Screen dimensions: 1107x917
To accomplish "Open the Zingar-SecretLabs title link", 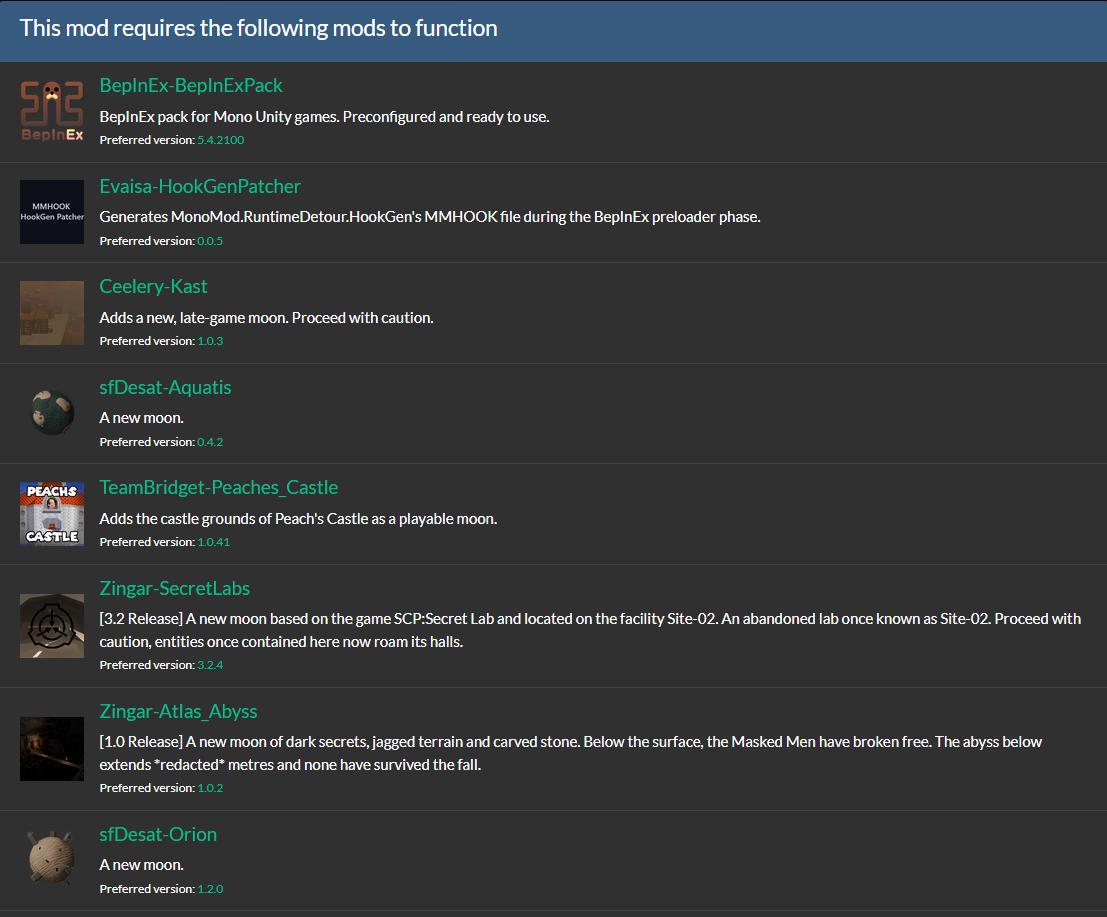I will [x=175, y=589].
